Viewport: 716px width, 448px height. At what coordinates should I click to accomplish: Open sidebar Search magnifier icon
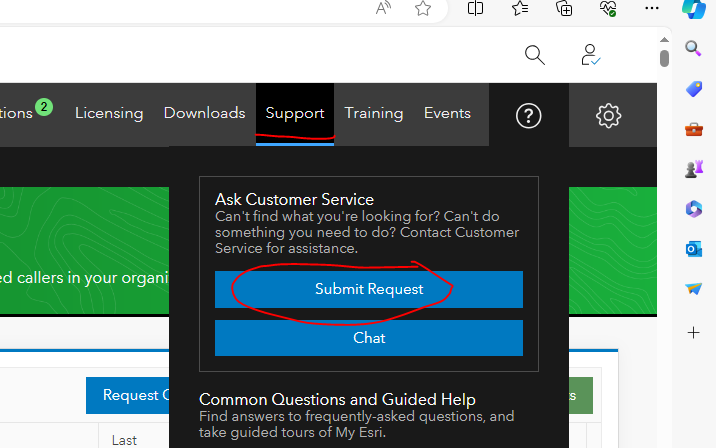[694, 48]
